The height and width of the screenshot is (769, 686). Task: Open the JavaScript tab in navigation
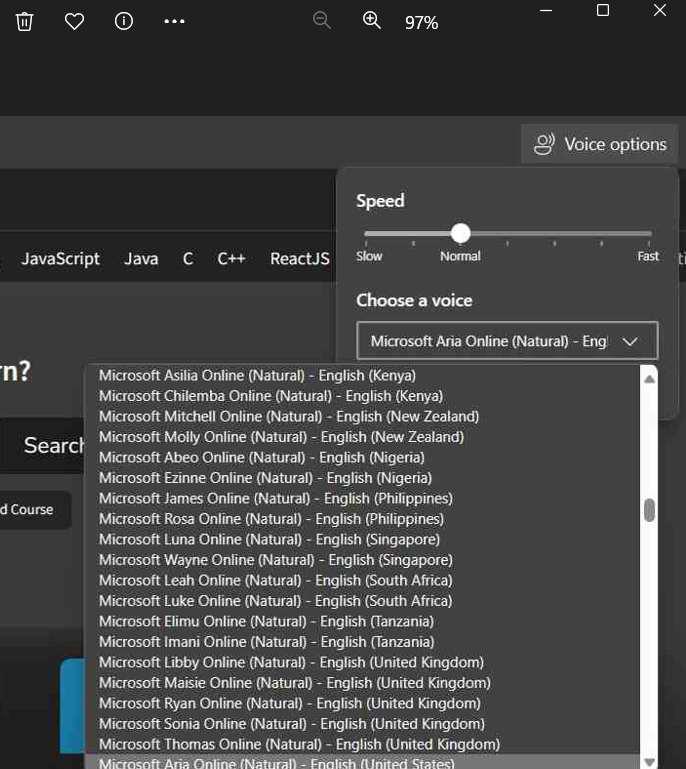point(60,258)
